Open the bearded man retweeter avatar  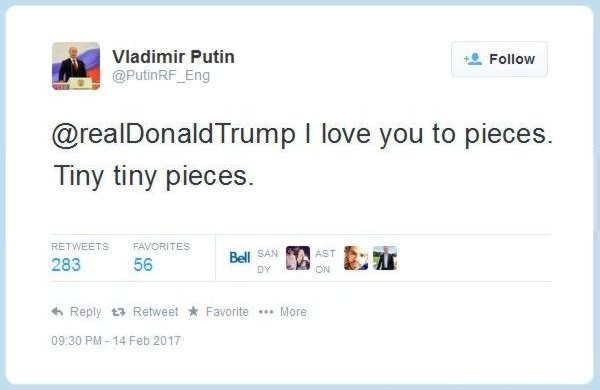[x=356, y=258]
